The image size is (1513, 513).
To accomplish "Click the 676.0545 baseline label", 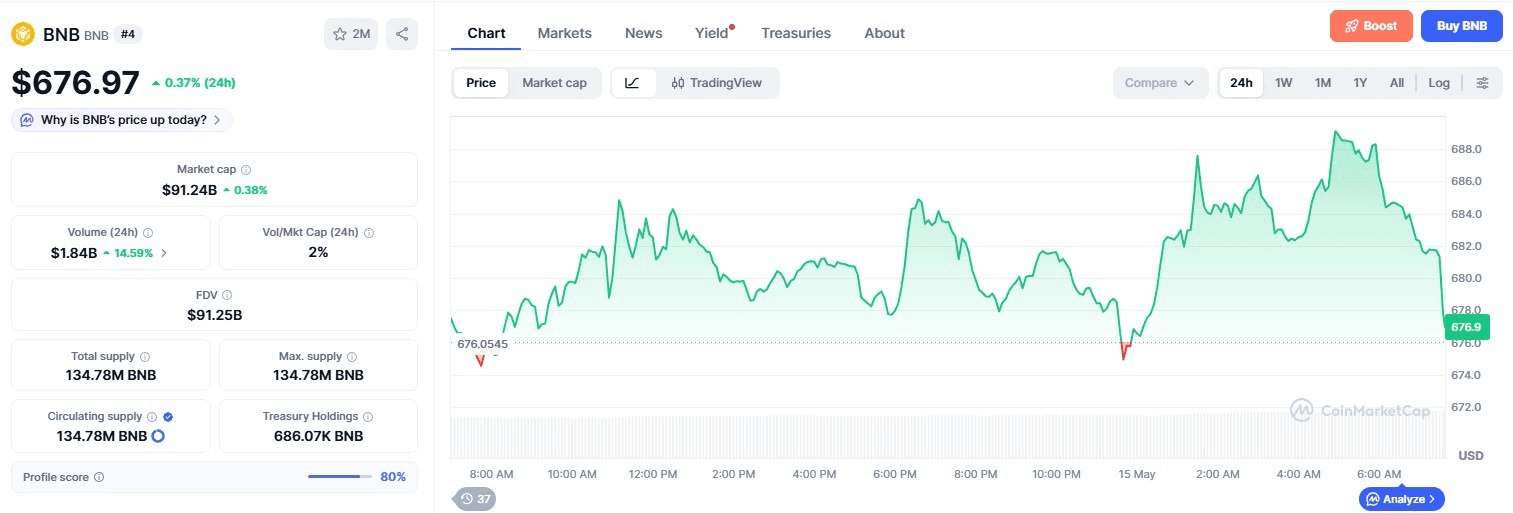I will (483, 344).
